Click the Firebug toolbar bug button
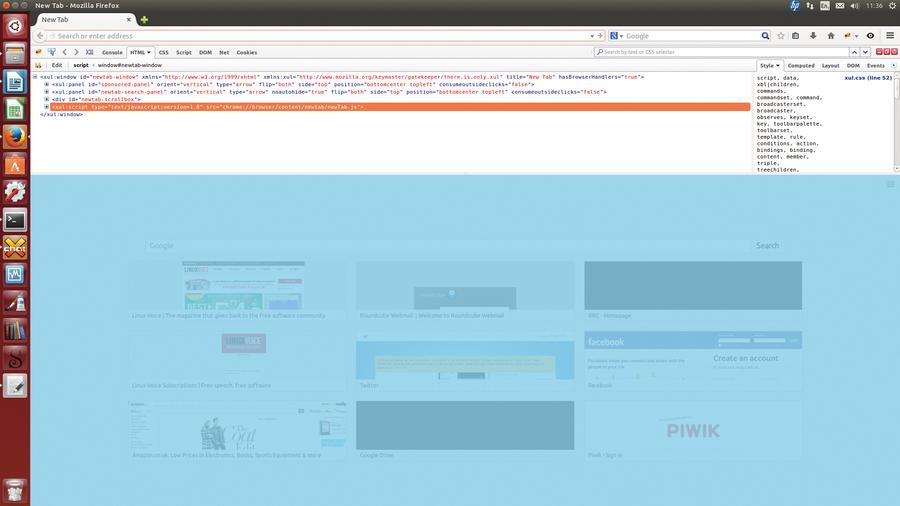900x506 pixels. click(847, 36)
